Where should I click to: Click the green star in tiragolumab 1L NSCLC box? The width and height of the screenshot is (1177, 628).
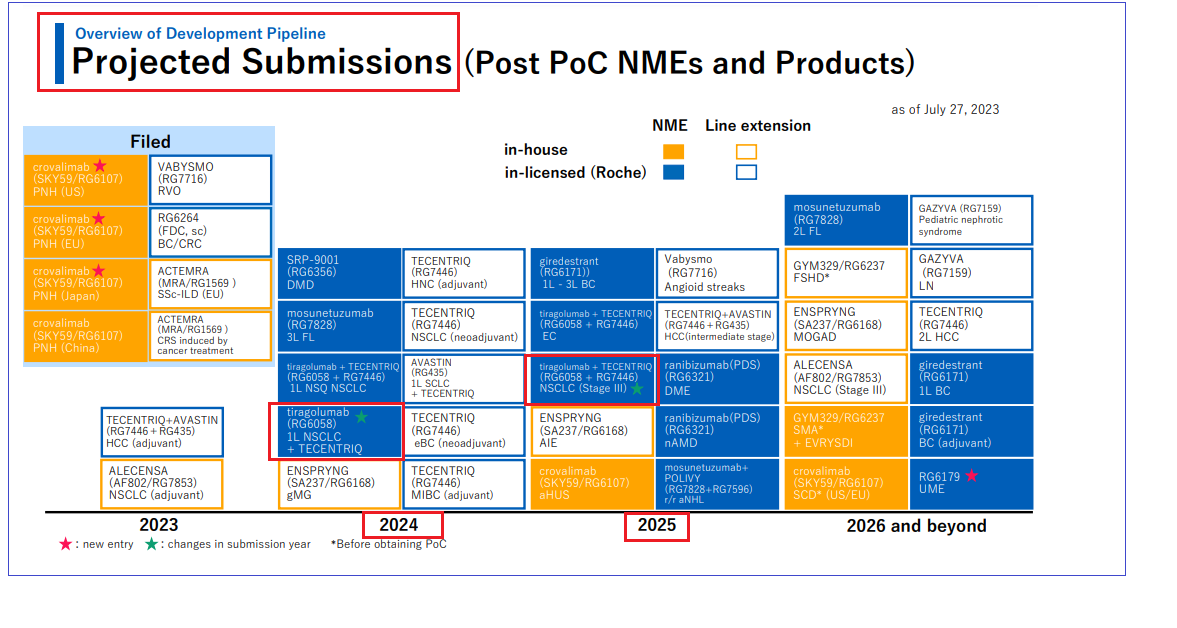361,417
